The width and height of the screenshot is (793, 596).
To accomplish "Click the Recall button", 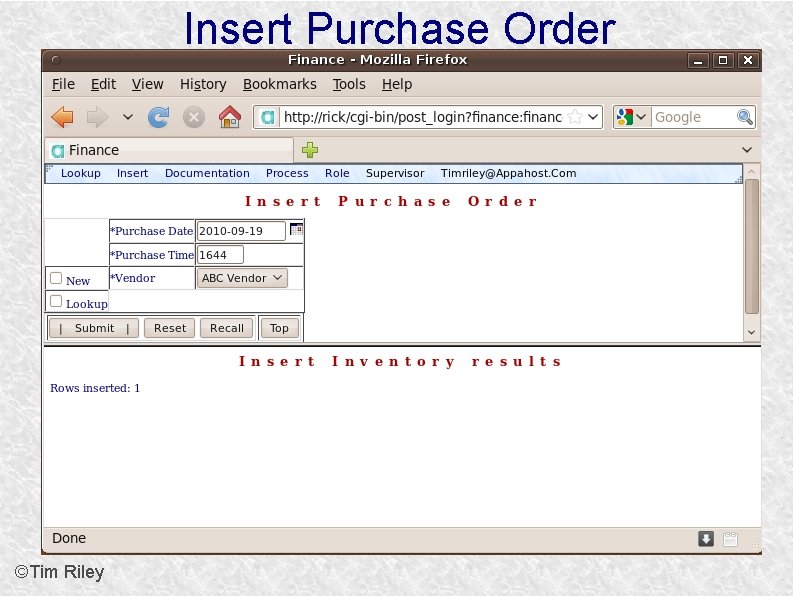I will pyautogui.click(x=227, y=328).
